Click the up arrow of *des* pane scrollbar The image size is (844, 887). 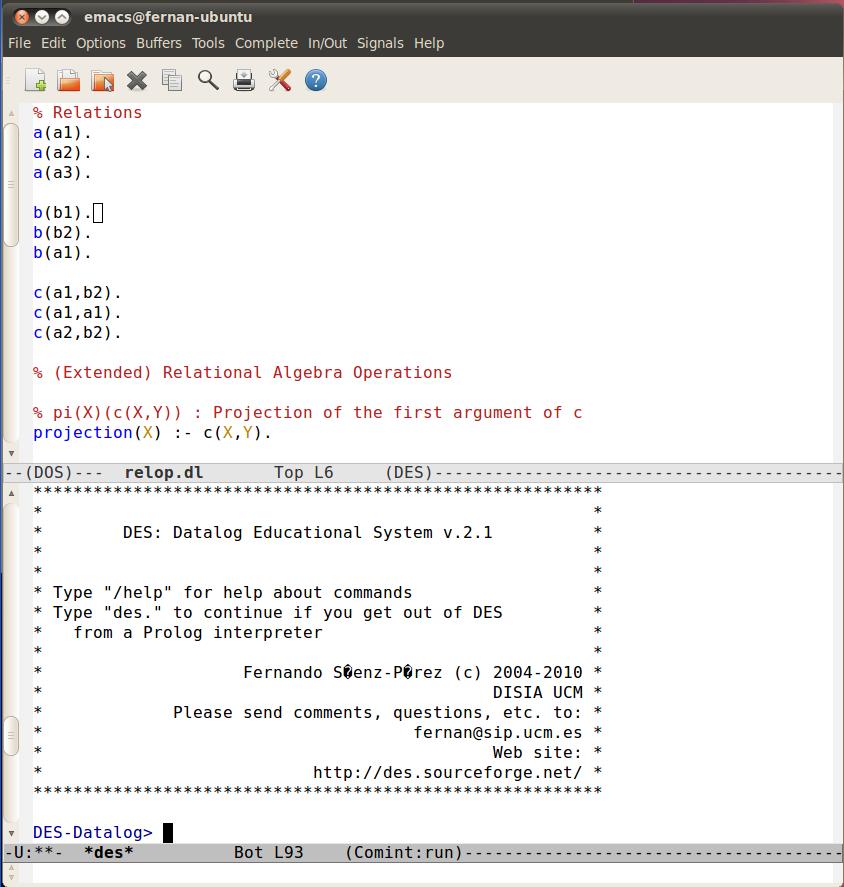11,493
